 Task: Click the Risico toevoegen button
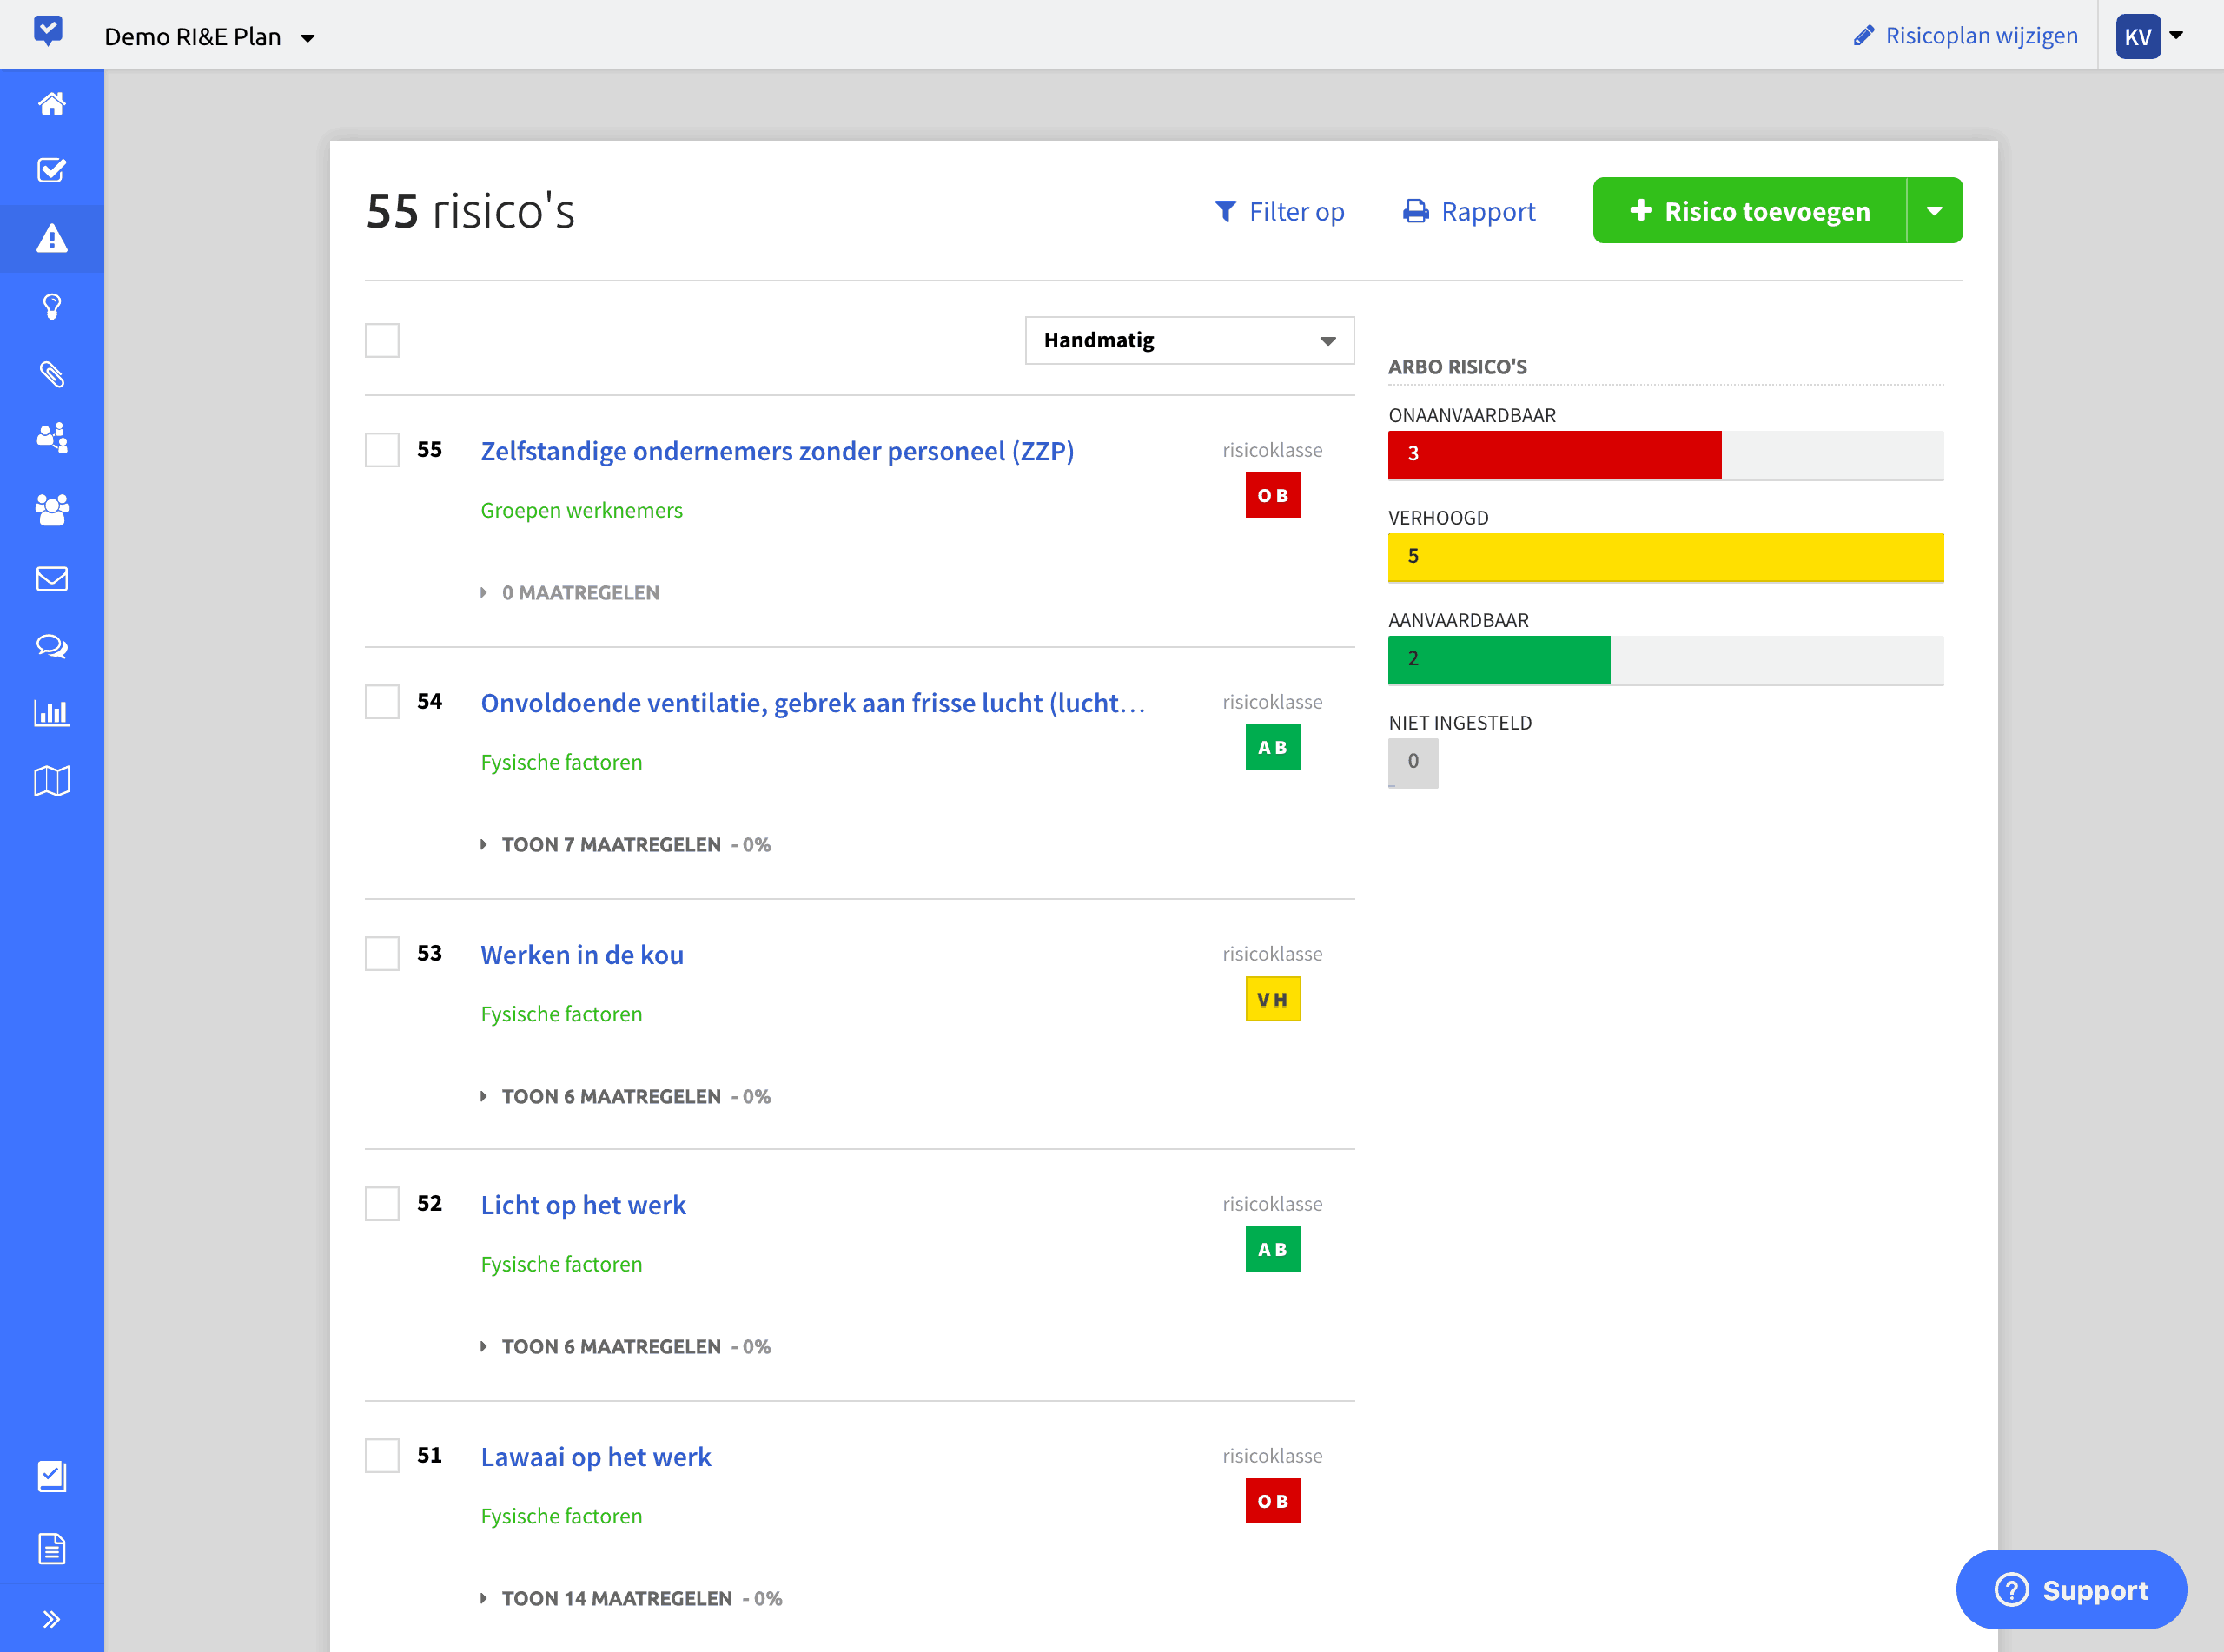[1749, 211]
